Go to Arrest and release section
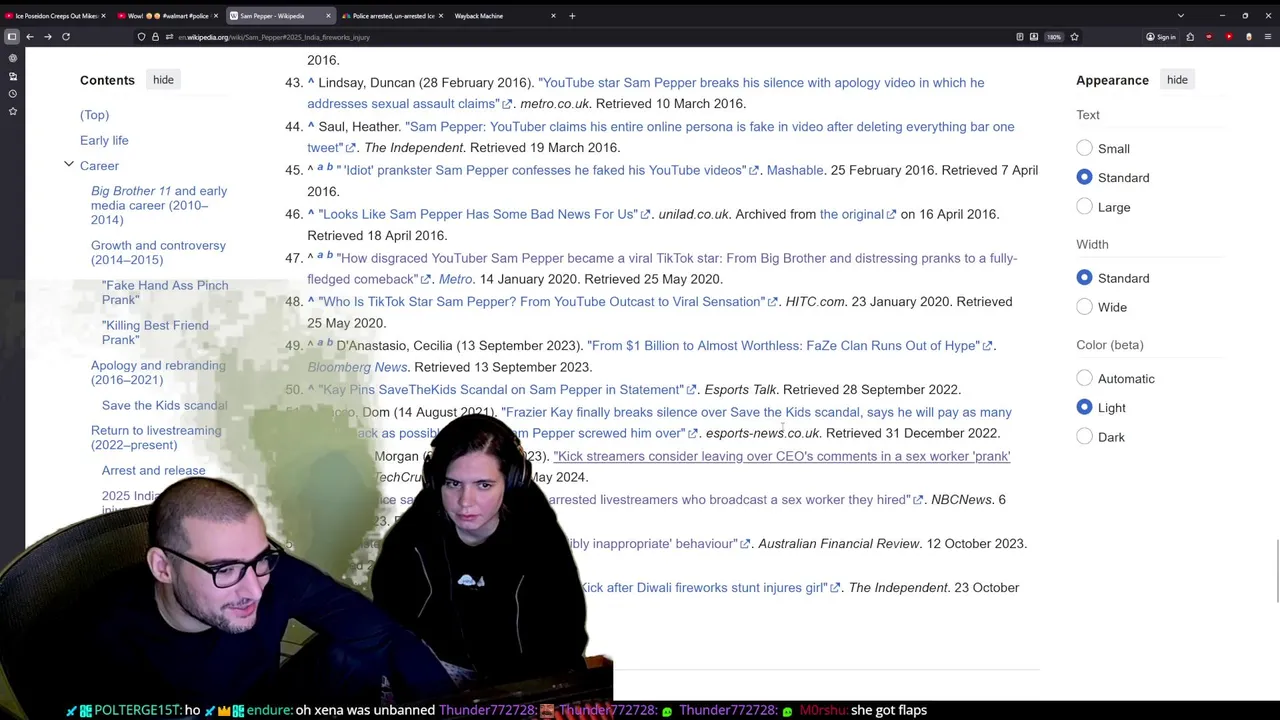 [153, 470]
